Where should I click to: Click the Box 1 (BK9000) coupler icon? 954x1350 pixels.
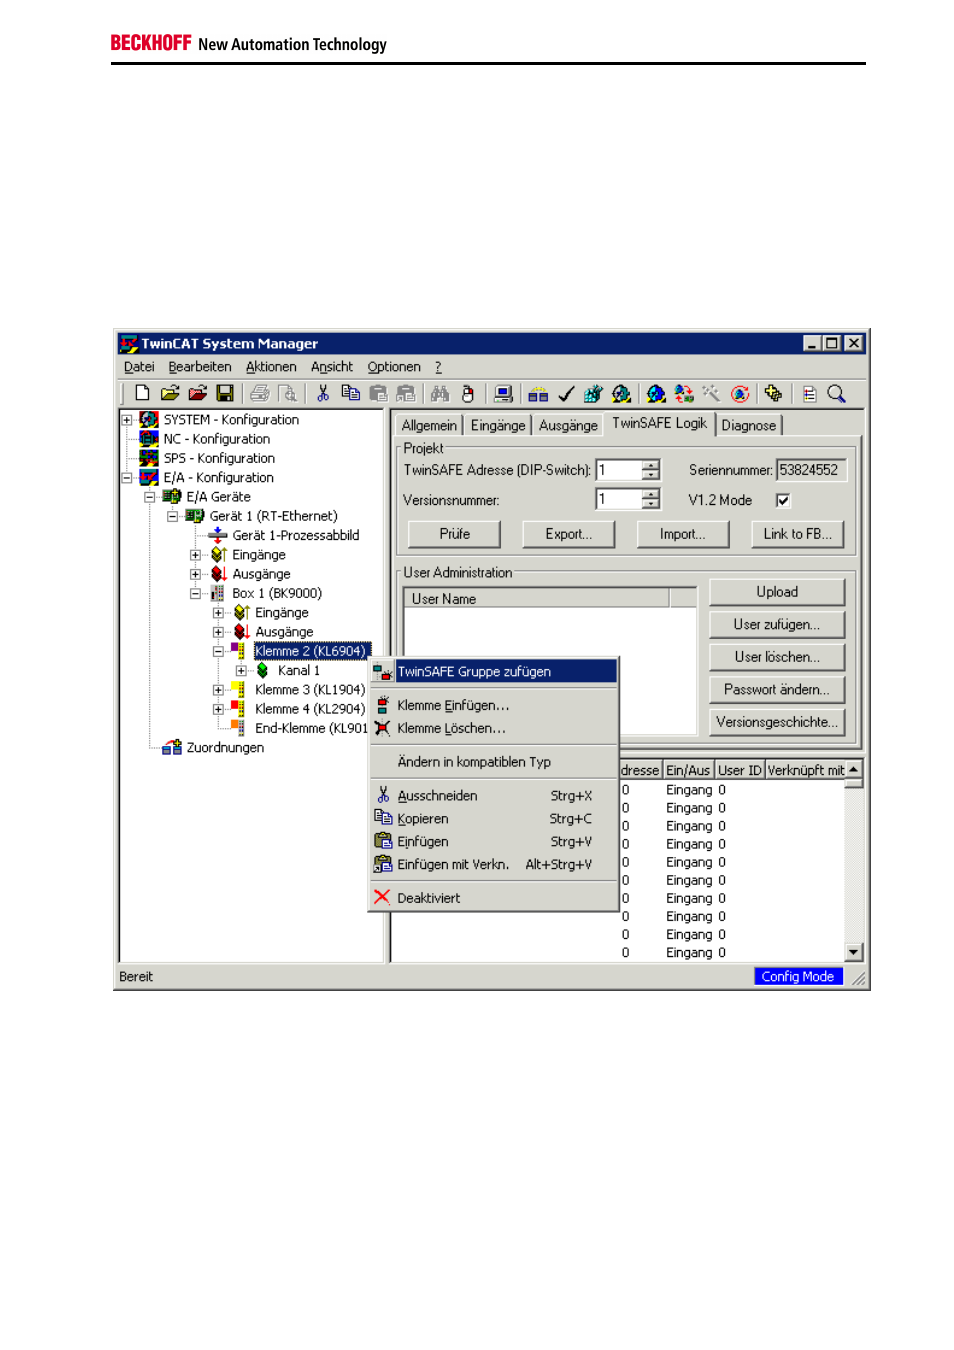pyautogui.click(x=217, y=593)
